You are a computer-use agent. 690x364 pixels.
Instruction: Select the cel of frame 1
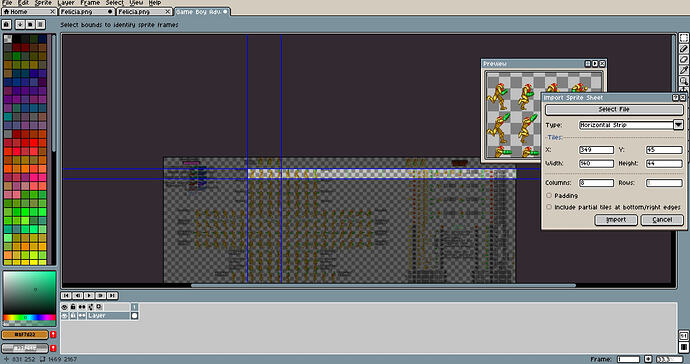coord(135,316)
